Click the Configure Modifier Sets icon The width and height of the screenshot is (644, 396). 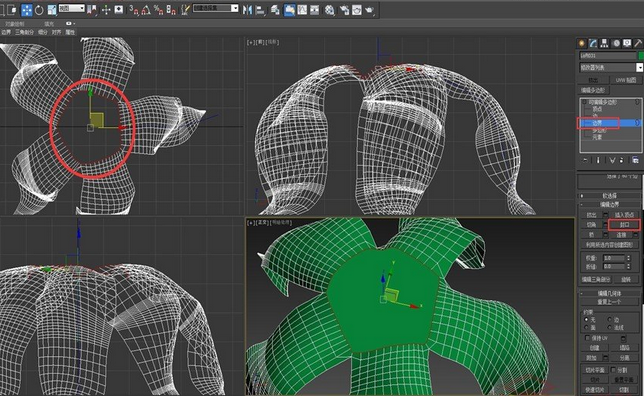(x=635, y=160)
